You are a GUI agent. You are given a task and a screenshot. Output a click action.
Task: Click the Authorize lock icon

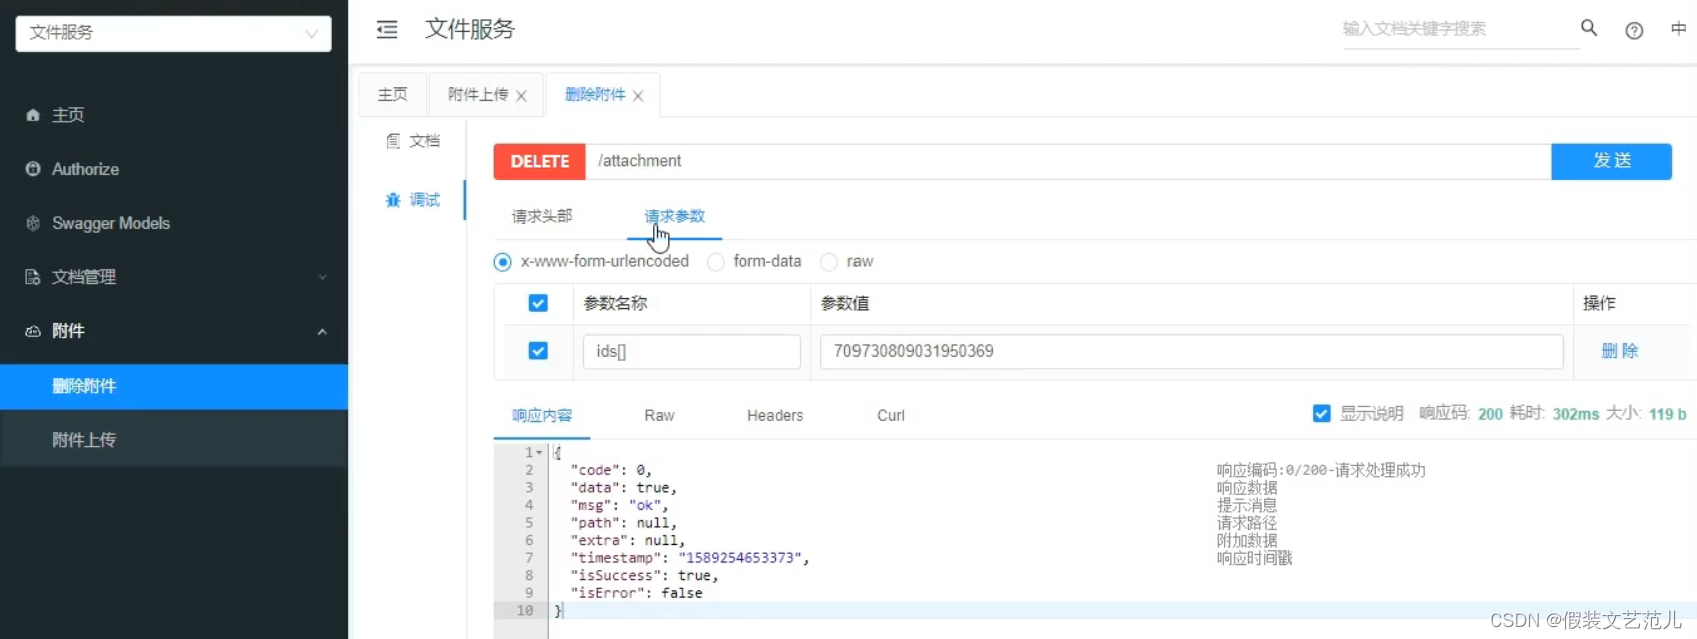click(x=33, y=169)
